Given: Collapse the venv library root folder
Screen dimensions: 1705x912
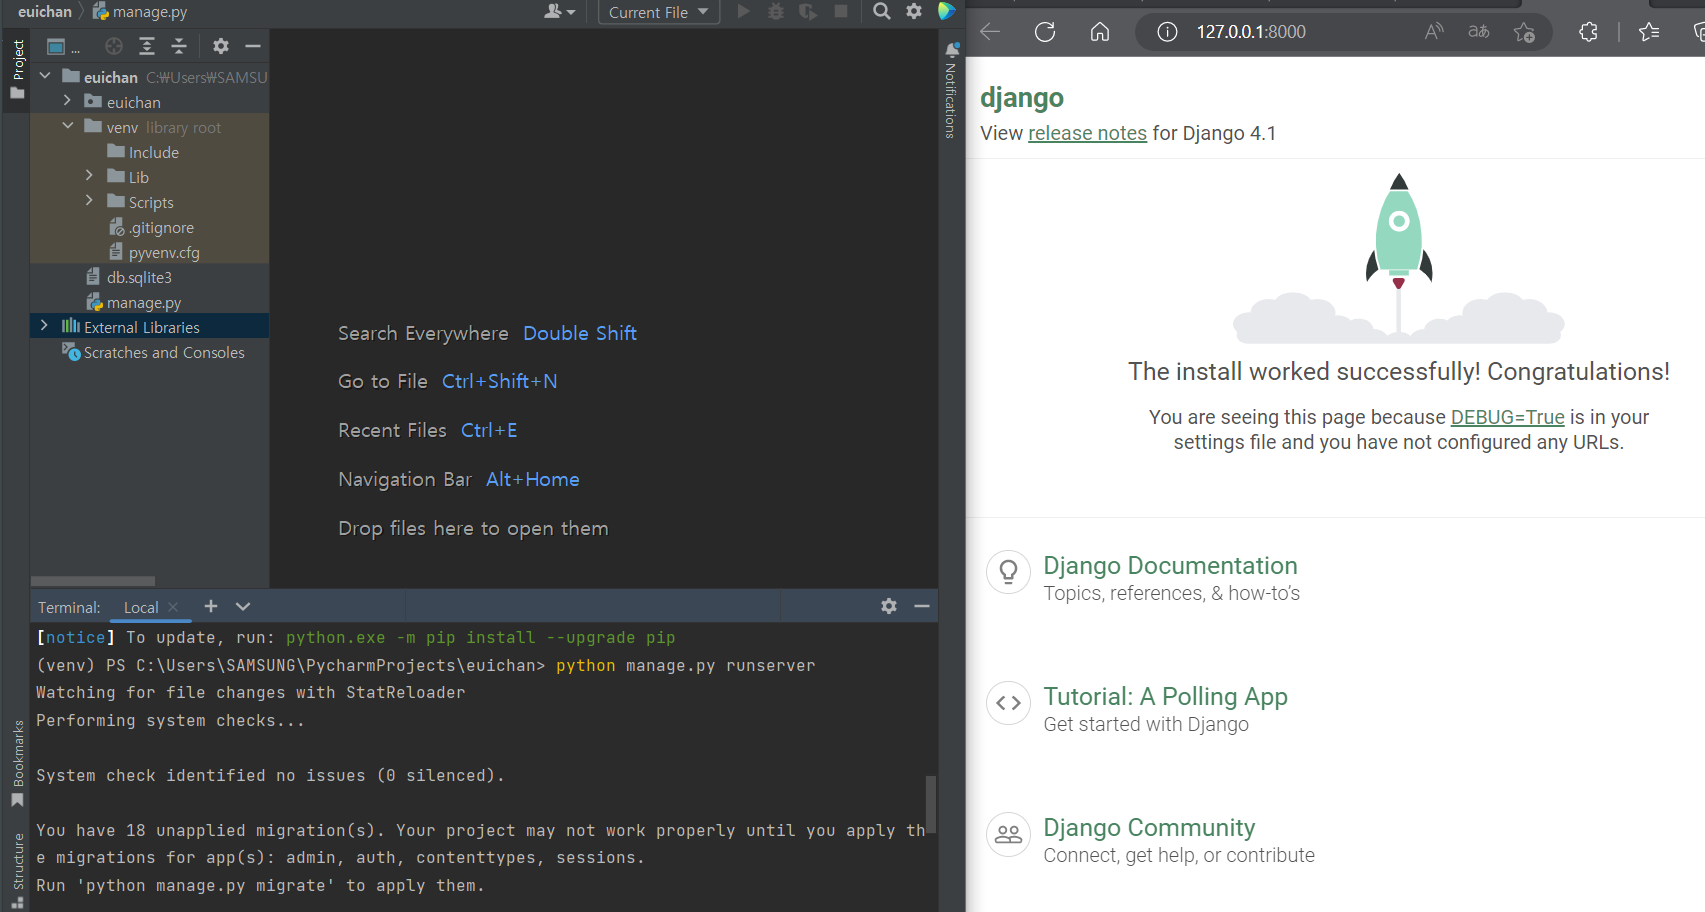Looking at the screenshot, I should click(67, 126).
